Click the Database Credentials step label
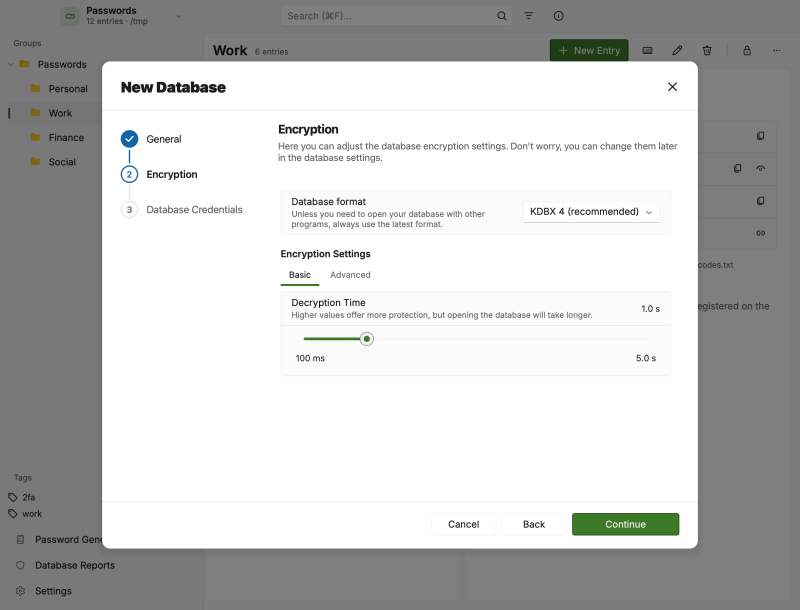800x610 pixels. [194, 210]
